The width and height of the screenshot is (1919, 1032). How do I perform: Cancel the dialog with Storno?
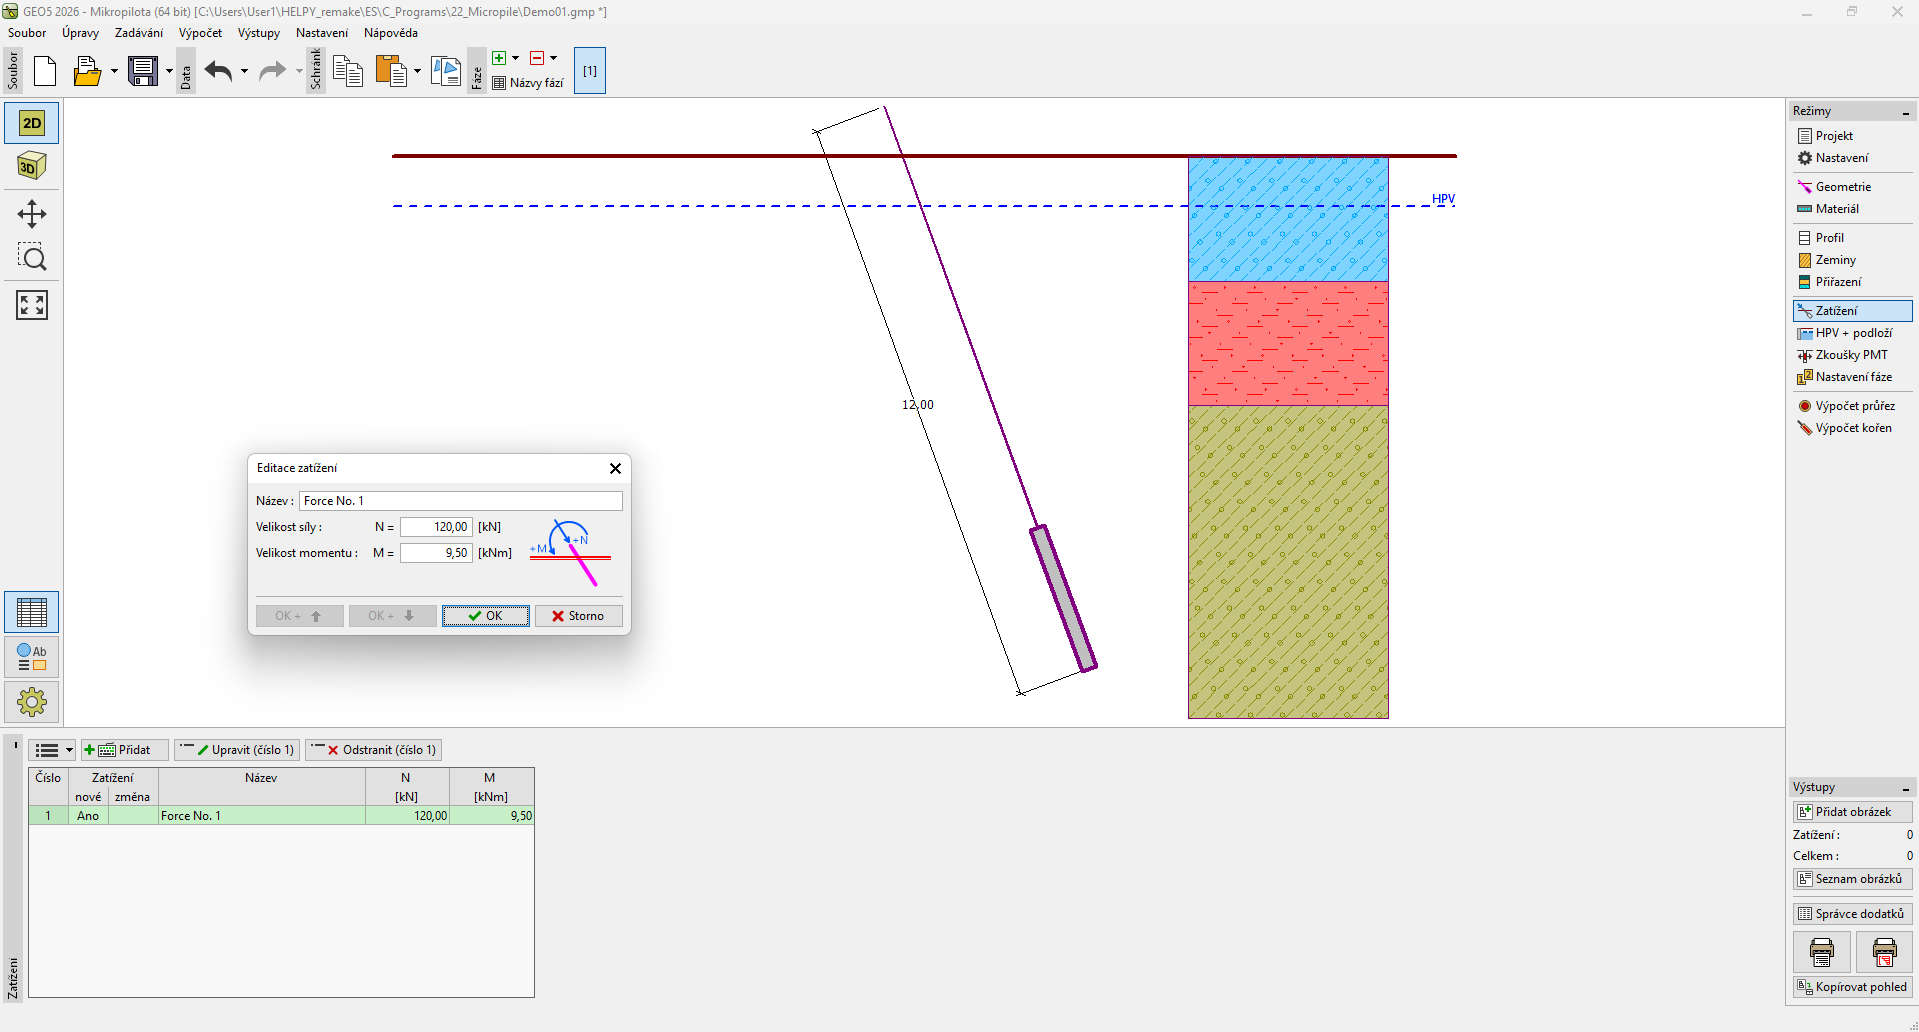pyautogui.click(x=578, y=616)
